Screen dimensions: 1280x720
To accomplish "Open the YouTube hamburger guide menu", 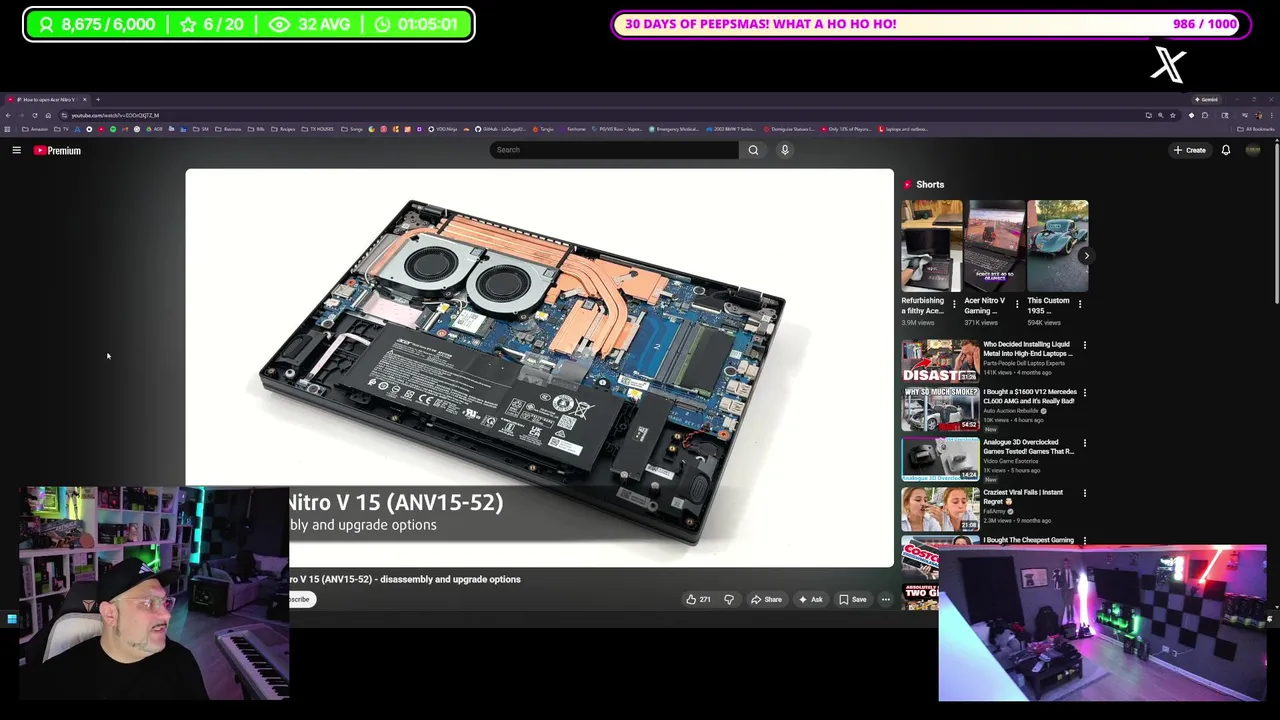I will click(x=16, y=150).
